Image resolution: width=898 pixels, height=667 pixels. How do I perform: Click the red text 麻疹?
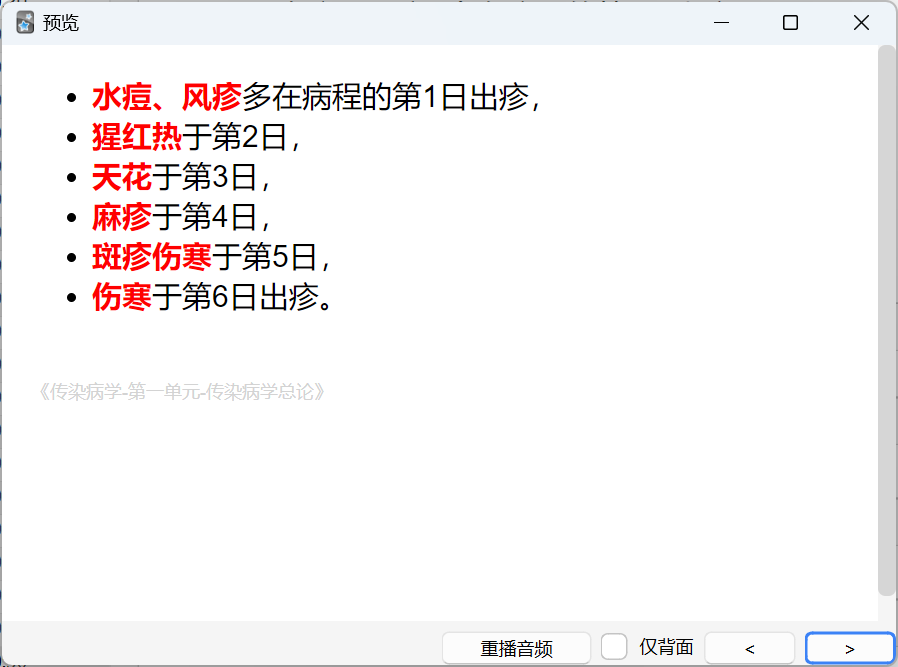coord(122,217)
